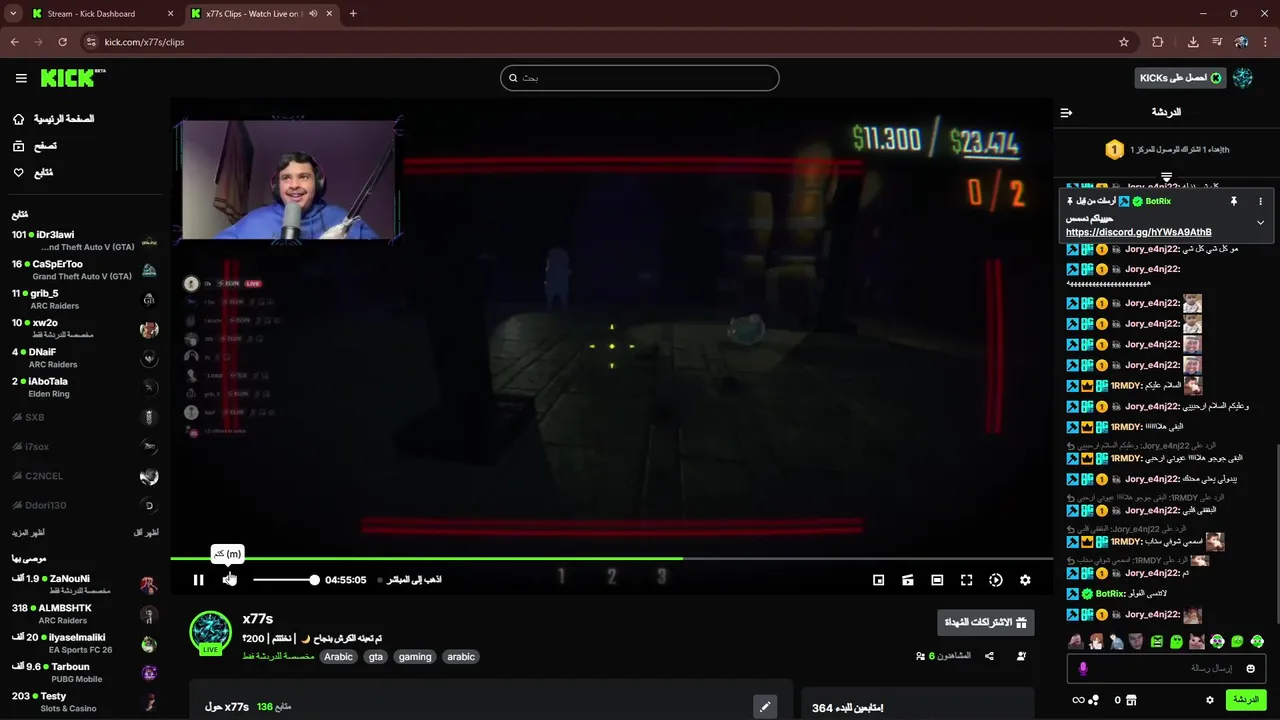This screenshot has width=1280, height=720.
Task: Open CaSpErToo channel in sidebar
Action: pyautogui.click(x=85, y=270)
